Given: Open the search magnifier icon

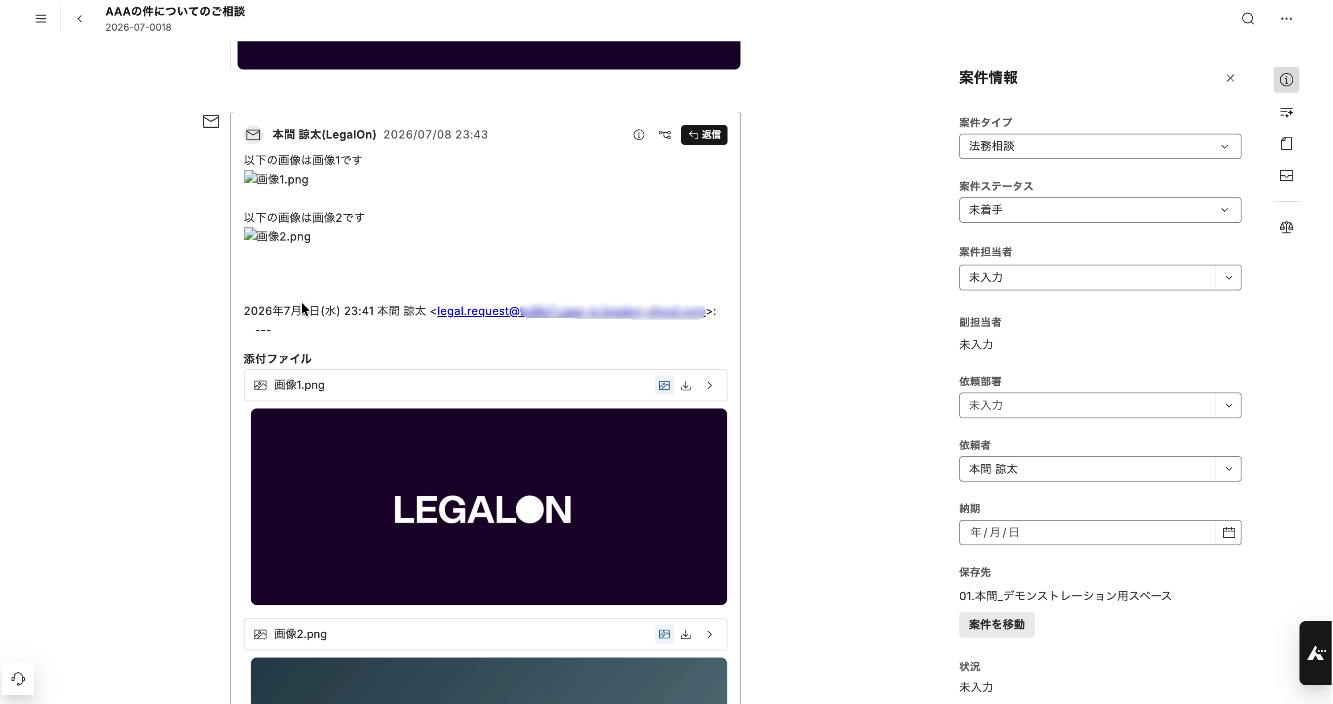Looking at the screenshot, I should point(1248,19).
